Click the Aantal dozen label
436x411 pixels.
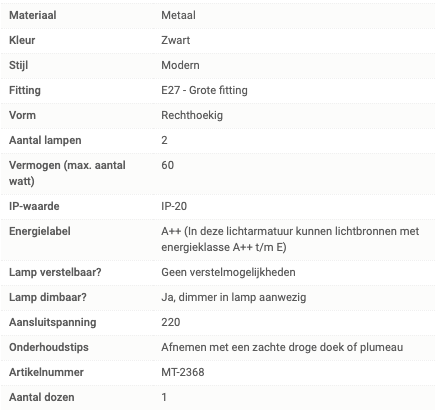(x=42, y=397)
